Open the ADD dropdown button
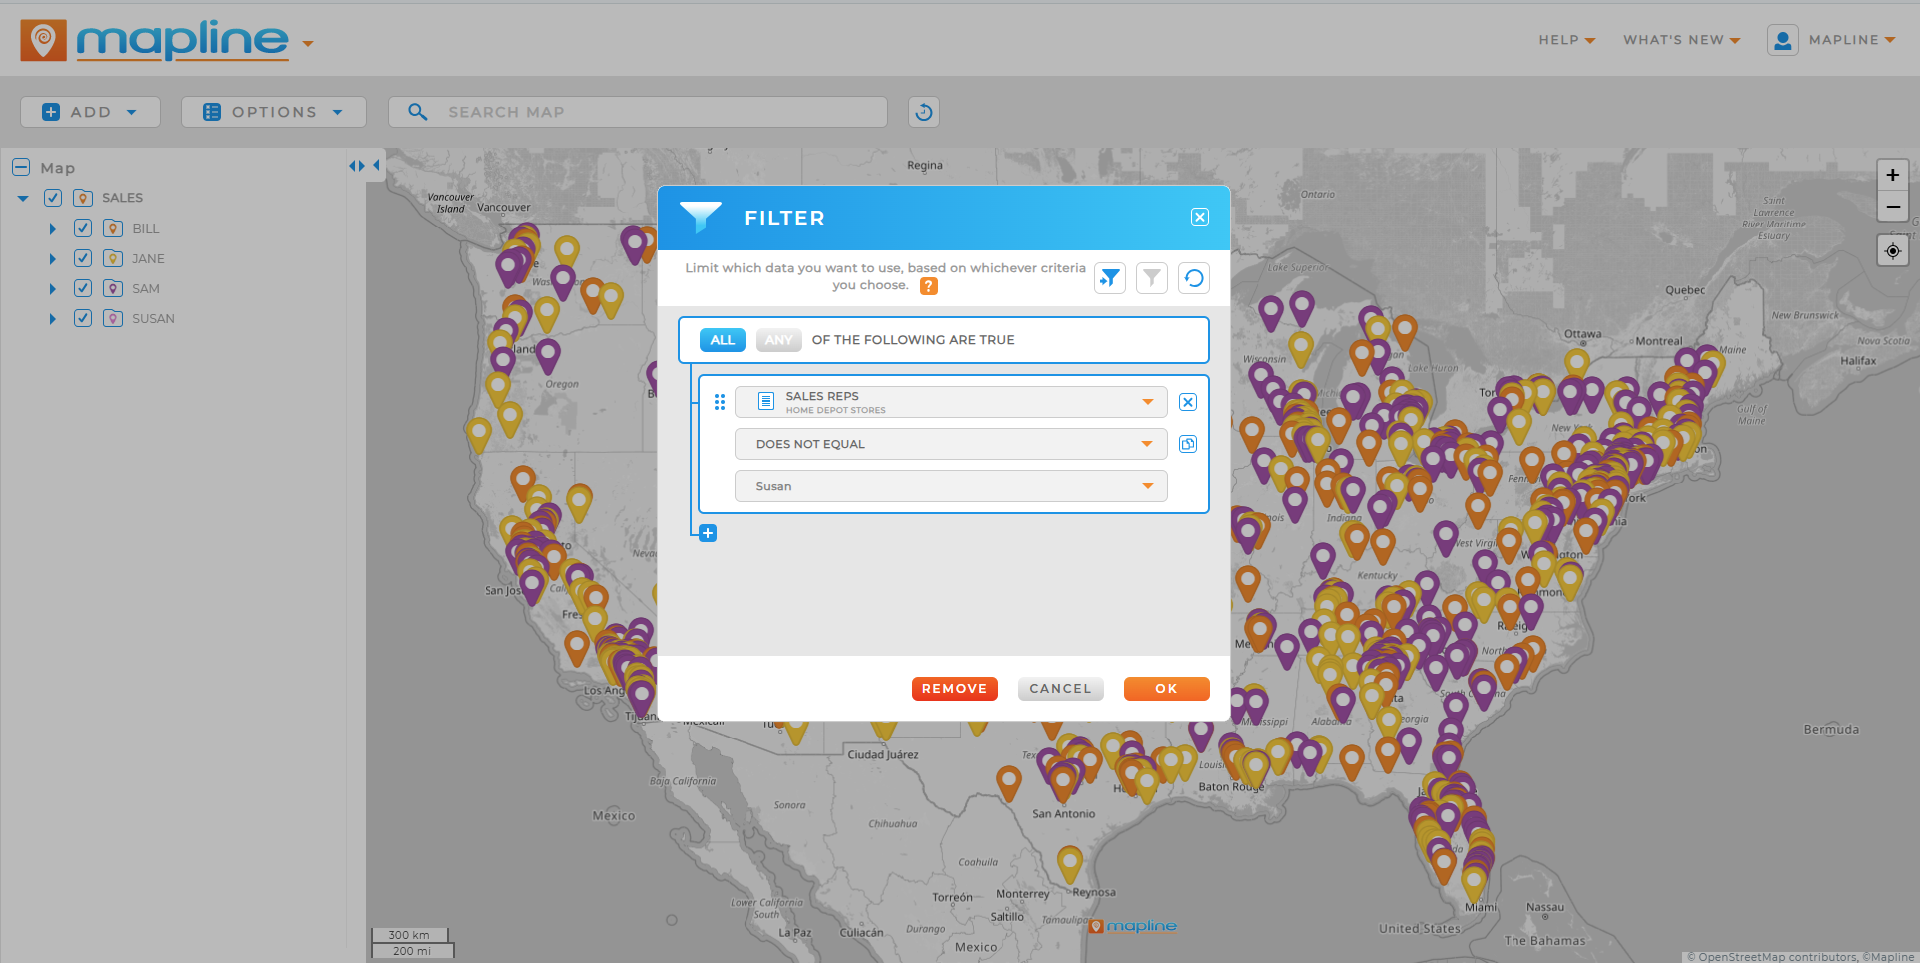This screenshot has width=1920, height=963. [x=90, y=112]
